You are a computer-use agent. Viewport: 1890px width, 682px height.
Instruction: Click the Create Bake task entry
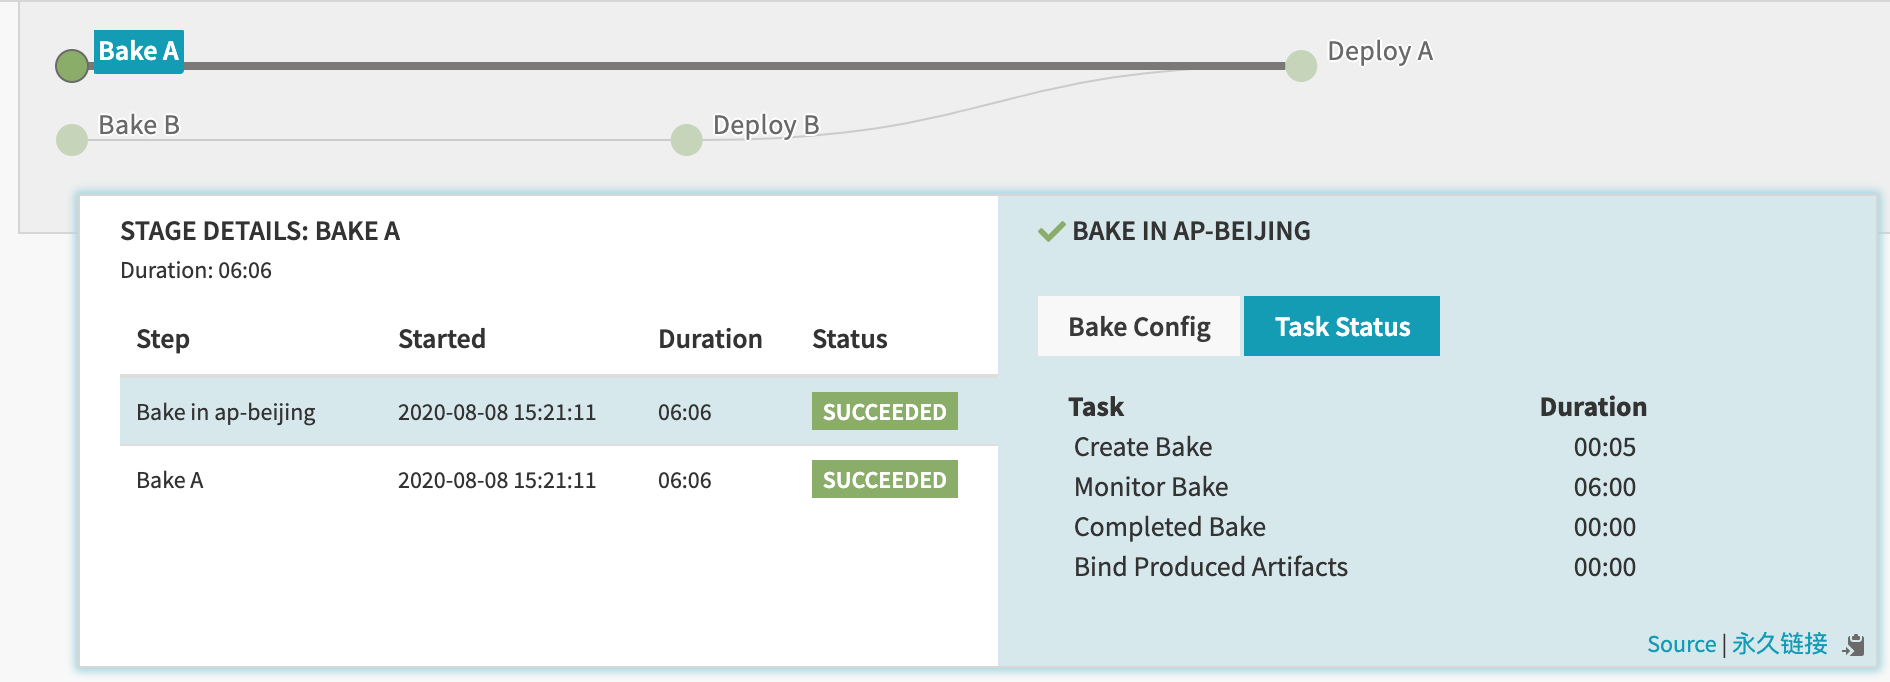1143,447
